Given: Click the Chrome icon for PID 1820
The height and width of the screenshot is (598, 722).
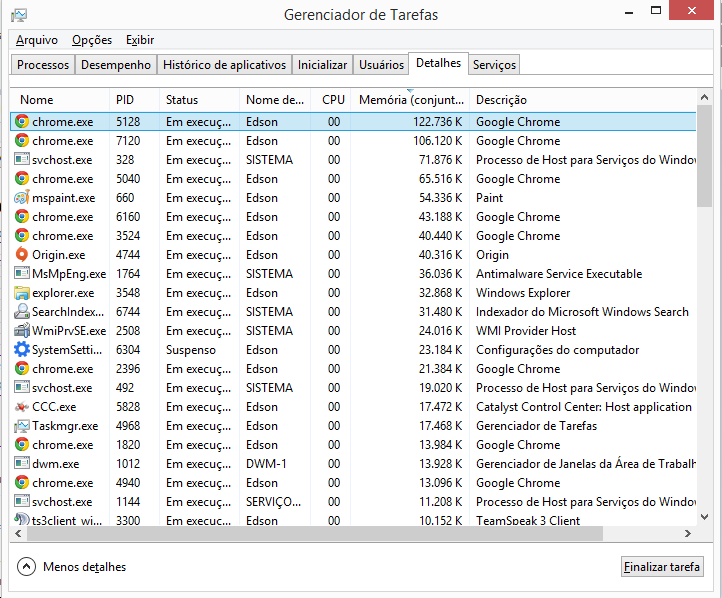Looking at the screenshot, I should click(x=22, y=445).
